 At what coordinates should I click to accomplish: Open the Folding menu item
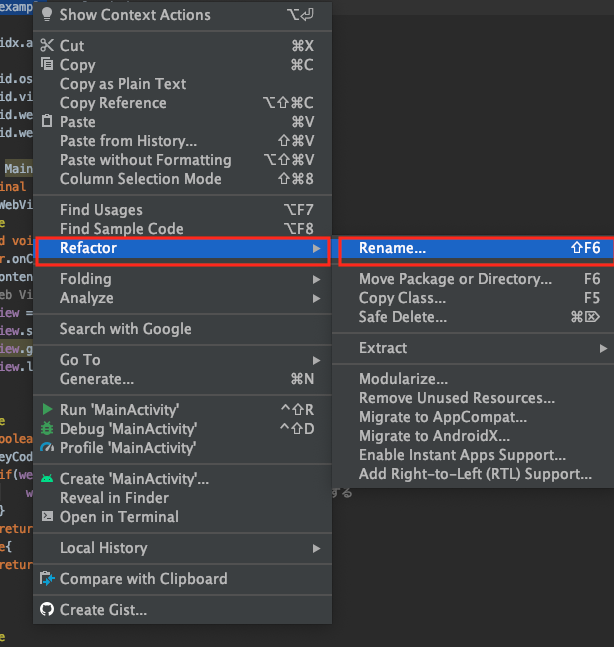coord(182,279)
